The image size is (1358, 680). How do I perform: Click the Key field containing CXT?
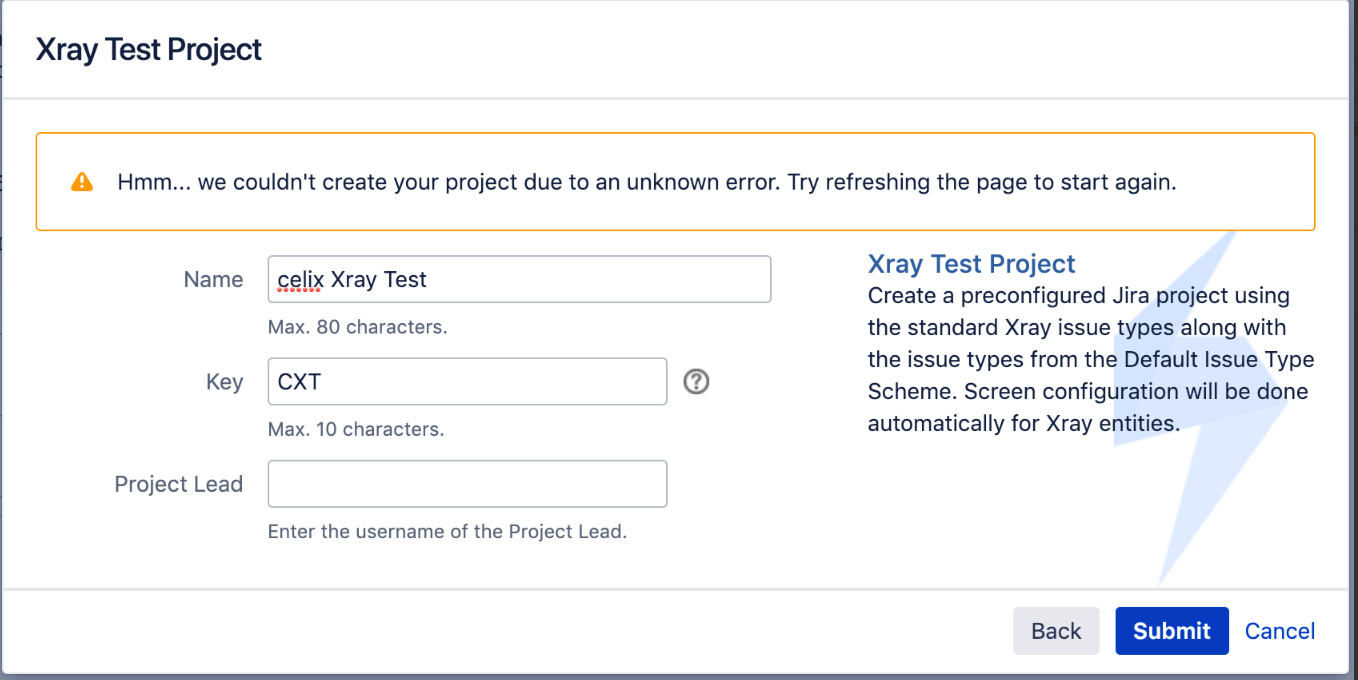click(x=467, y=381)
